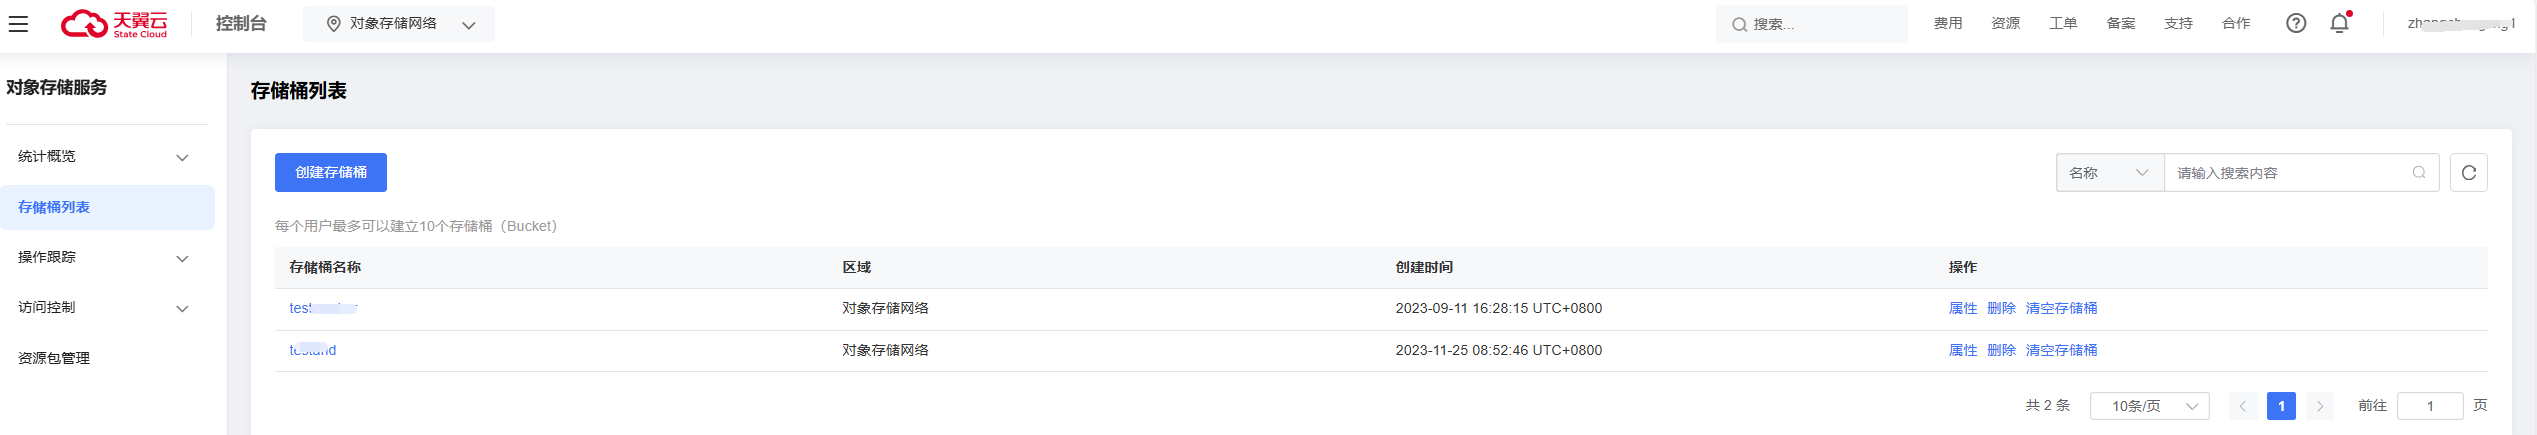Open the 对象存储网络 region selector
The width and height of the screenshot is (2537, 435).
[399, 24]
